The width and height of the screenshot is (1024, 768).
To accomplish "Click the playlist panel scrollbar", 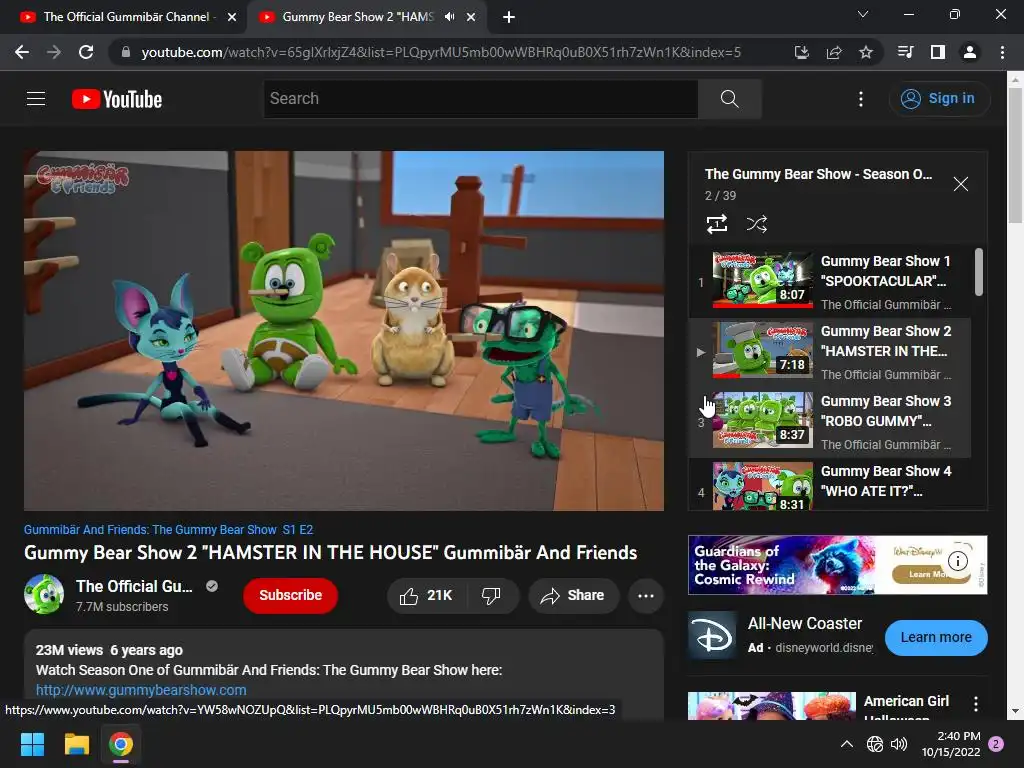I will point(978,272).
